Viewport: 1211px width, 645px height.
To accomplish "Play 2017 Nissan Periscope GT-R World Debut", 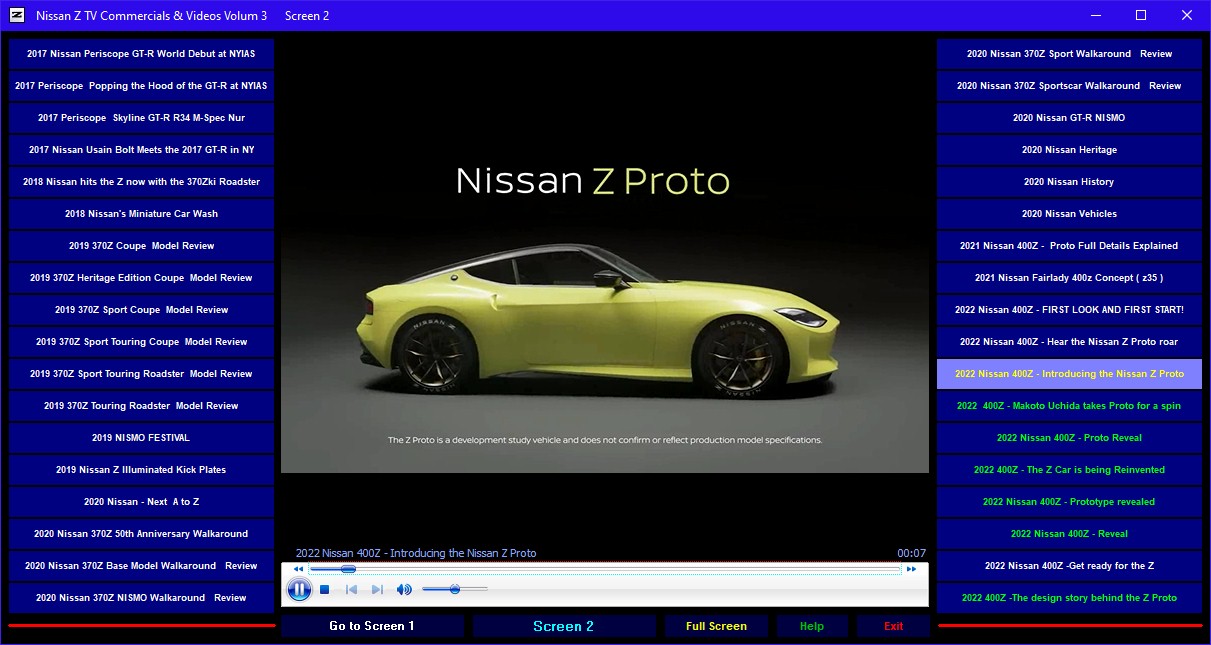I will click(x=141, y=54).
